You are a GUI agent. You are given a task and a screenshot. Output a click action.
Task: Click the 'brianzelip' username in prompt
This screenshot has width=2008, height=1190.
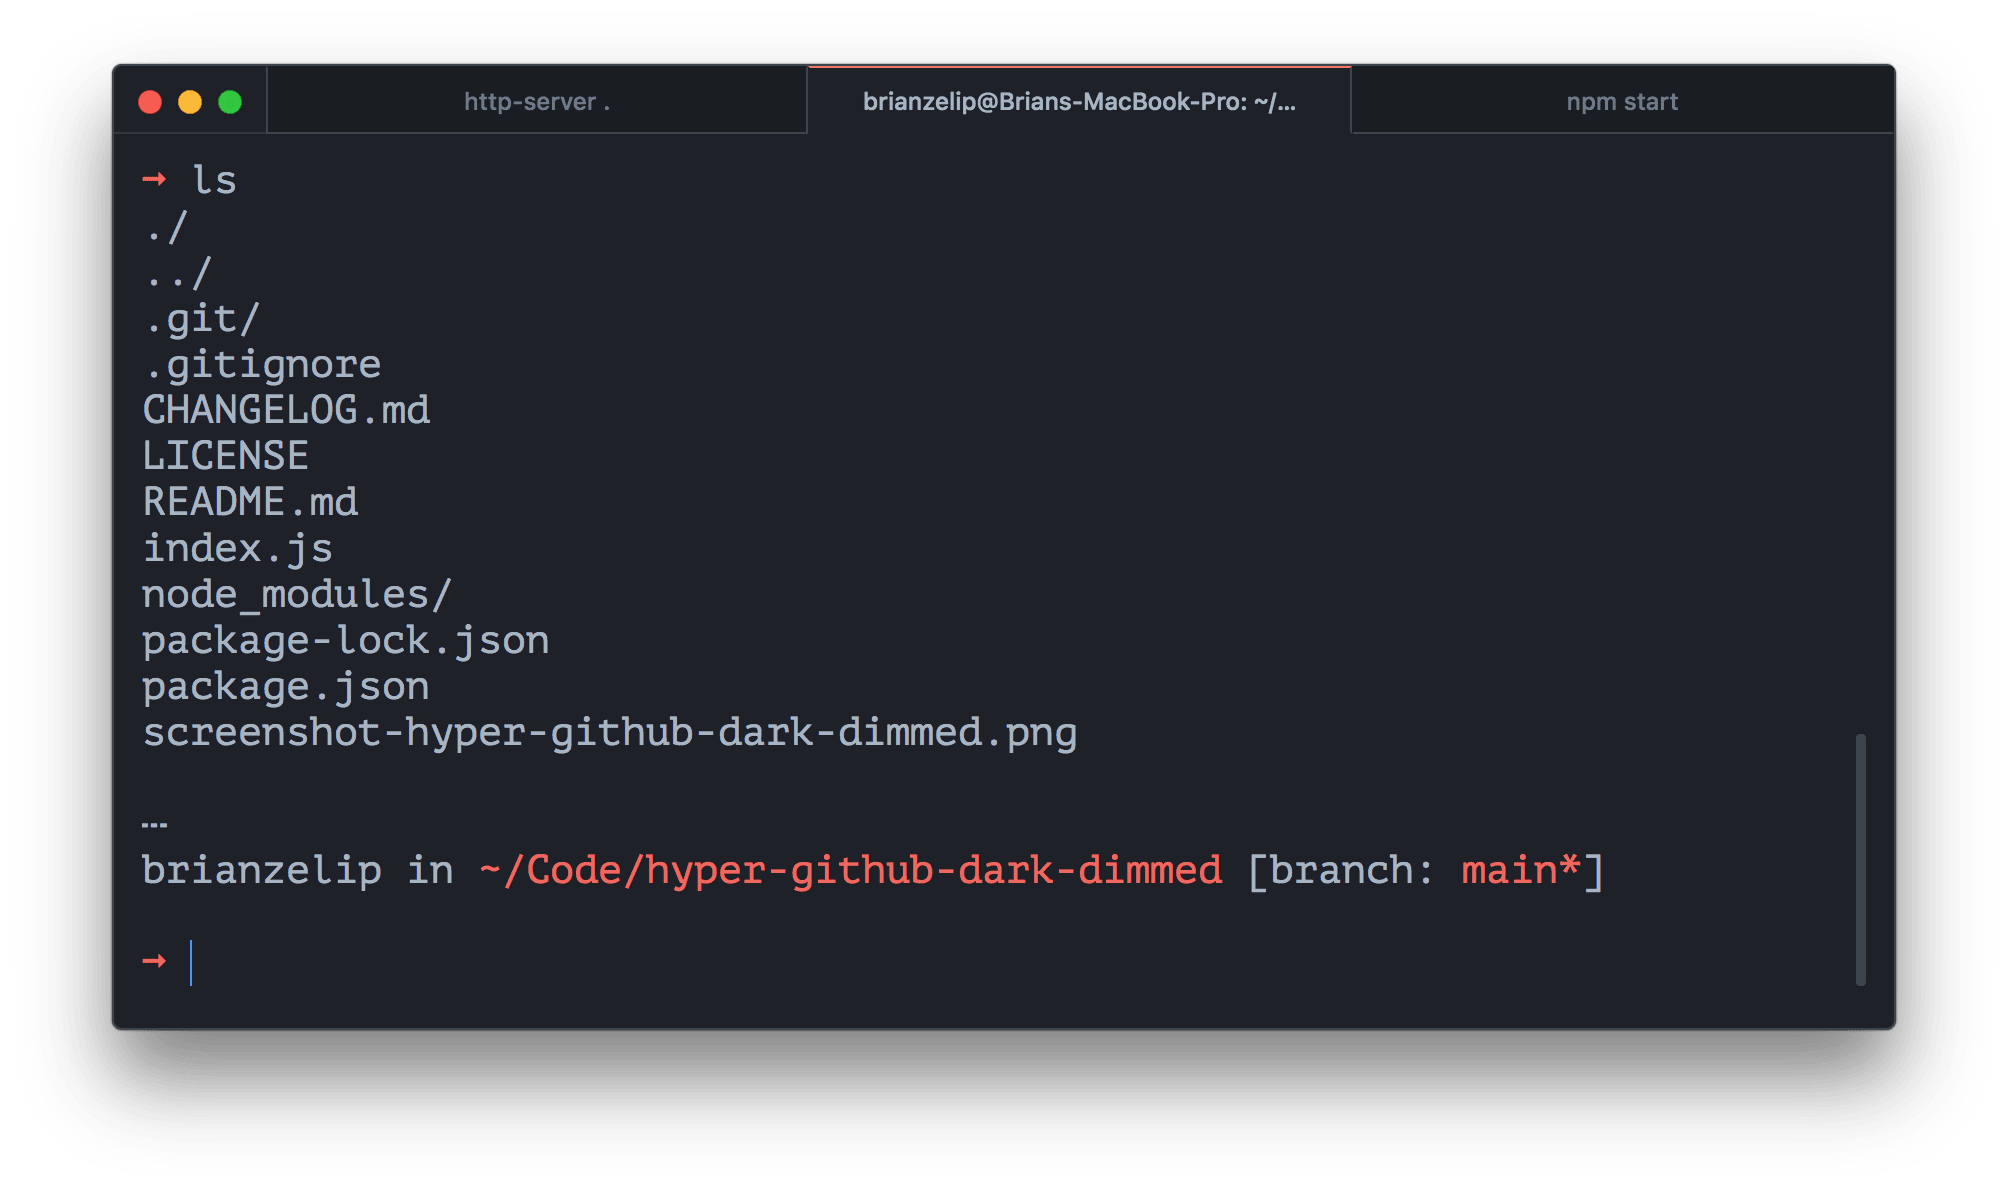click(x=262, y=871)
